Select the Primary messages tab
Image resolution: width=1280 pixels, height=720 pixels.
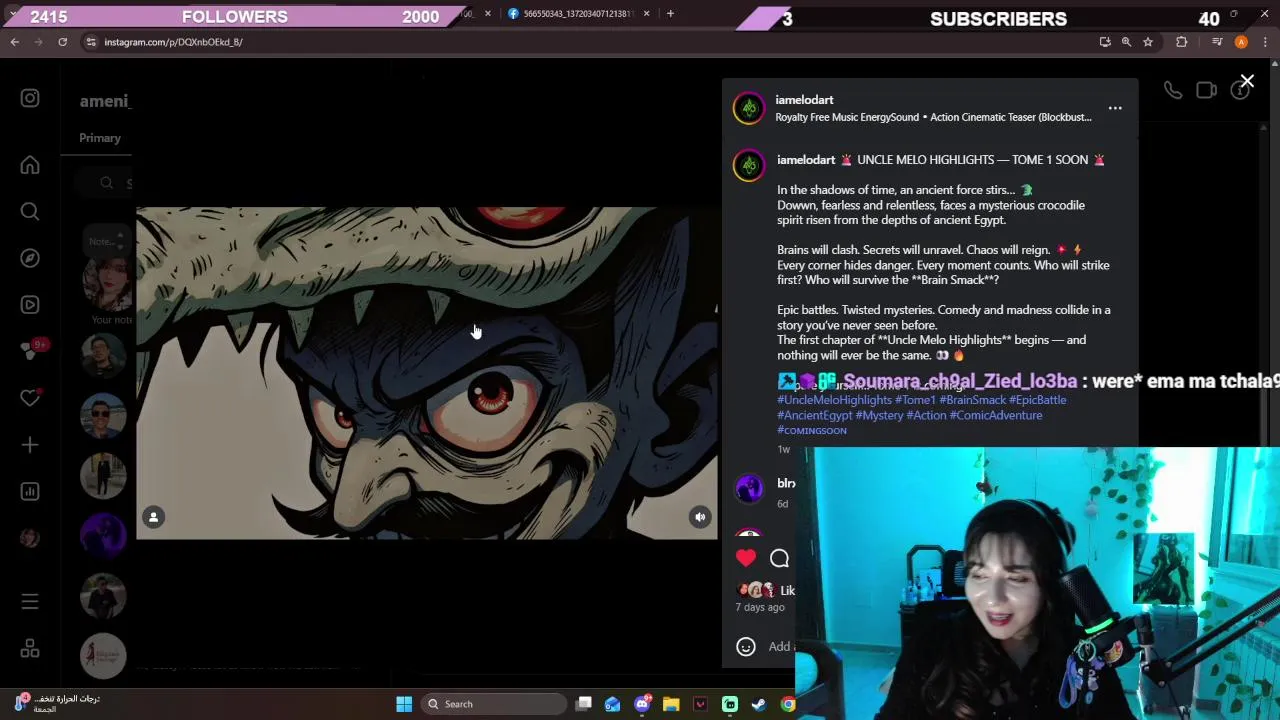tap(100, 138)
